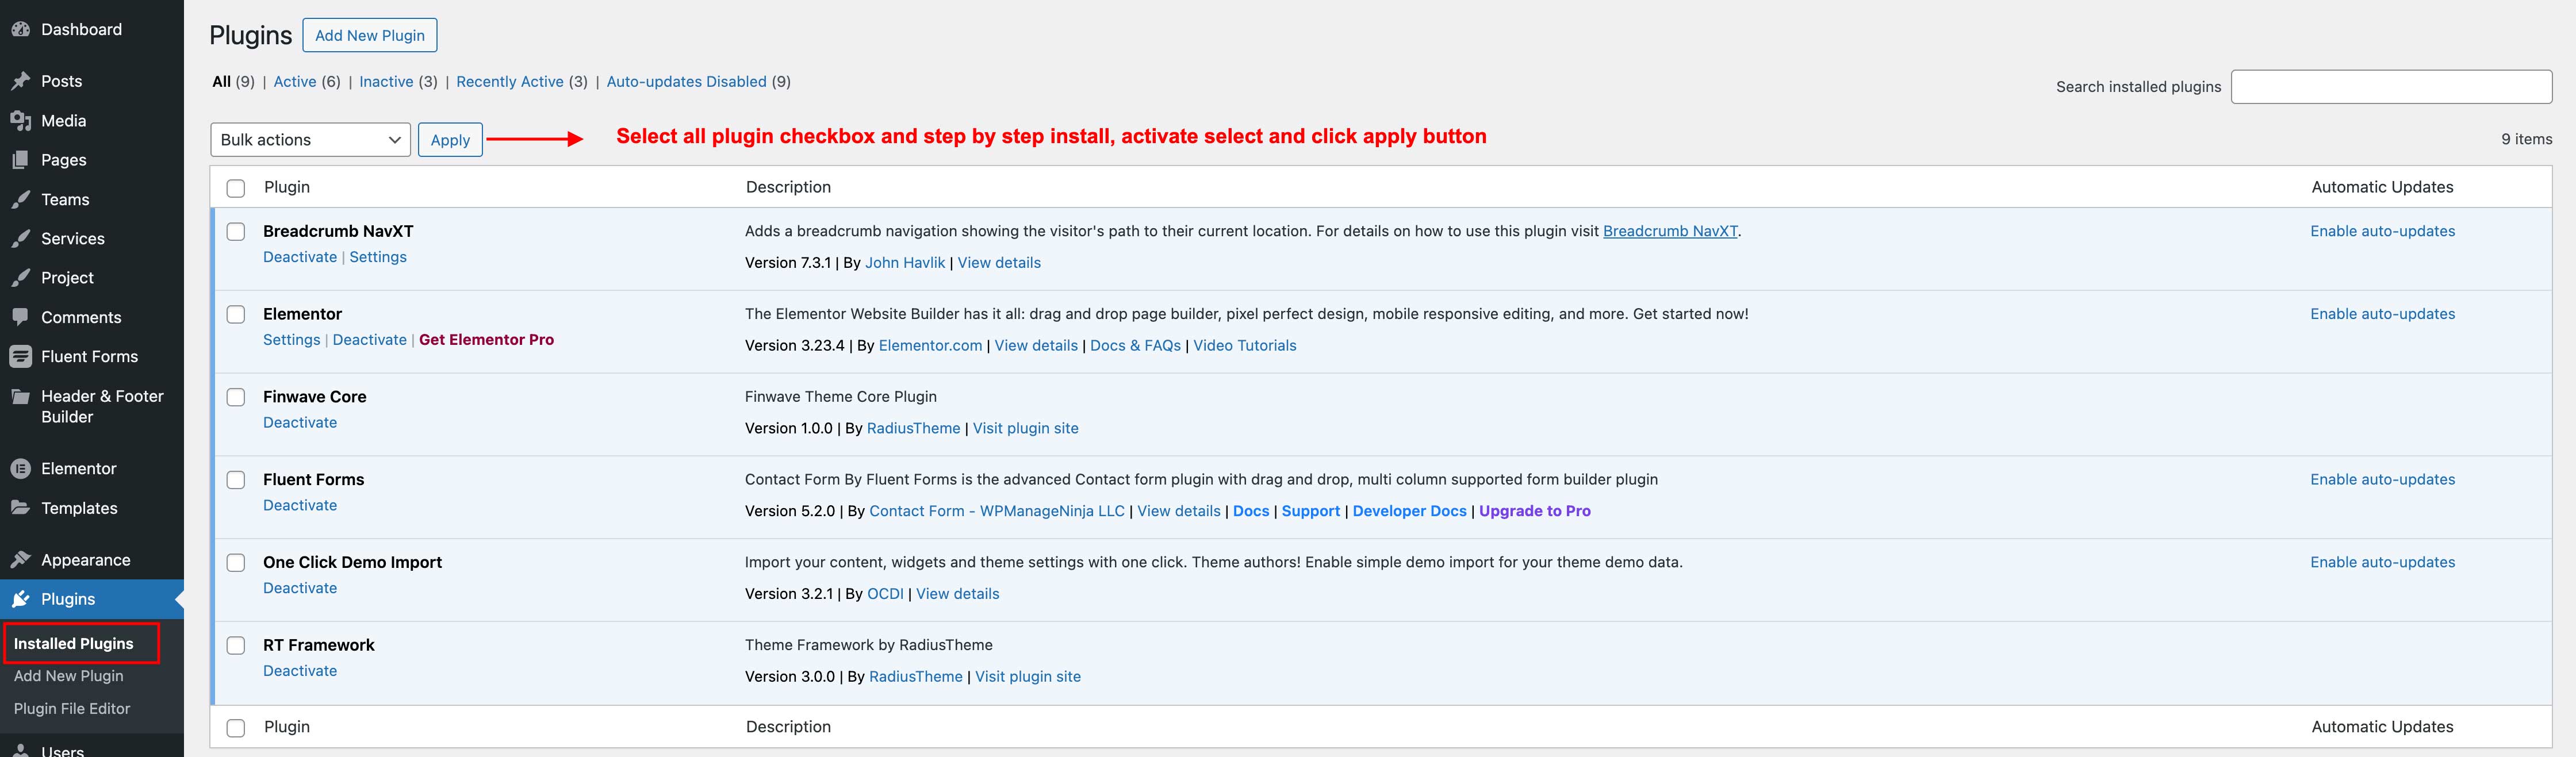The image size is (2576, 757).
Task: Show Recently Active plugins
Action: click(x=510, y=82)
